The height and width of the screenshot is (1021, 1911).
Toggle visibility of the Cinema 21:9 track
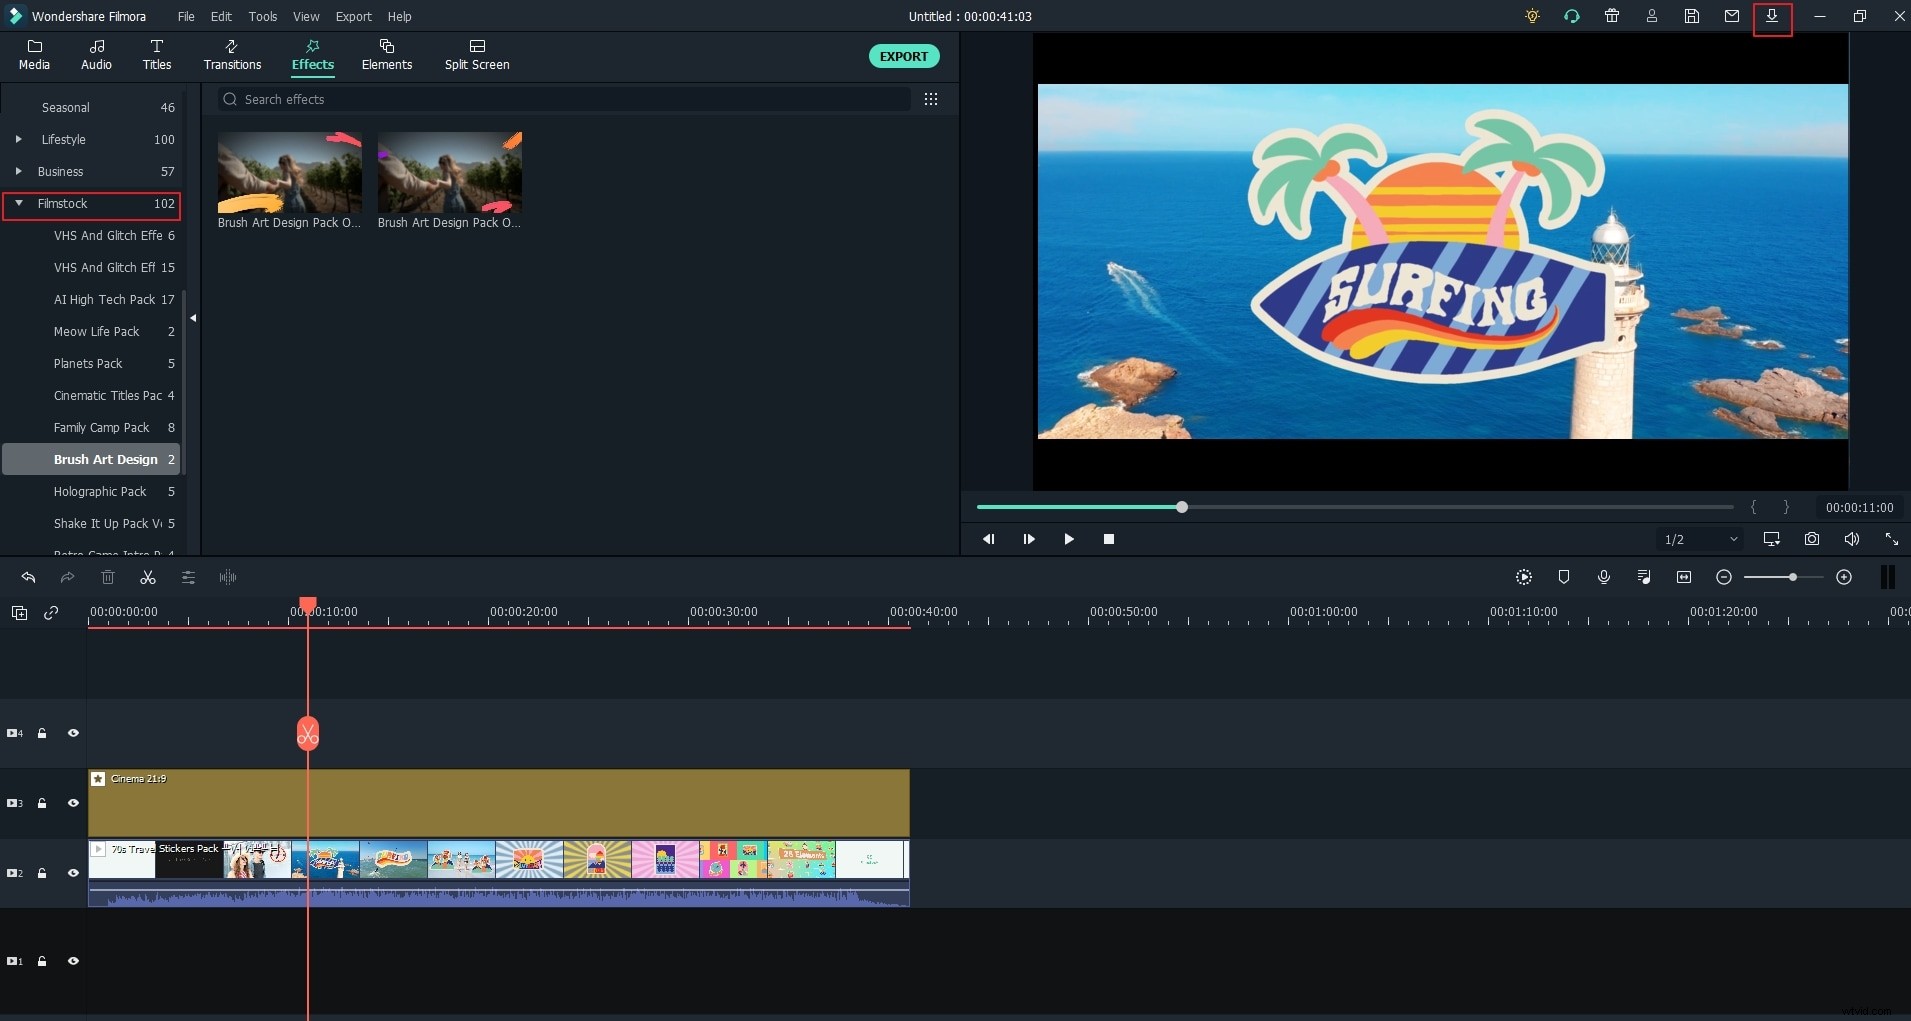[x=73, y=803]
